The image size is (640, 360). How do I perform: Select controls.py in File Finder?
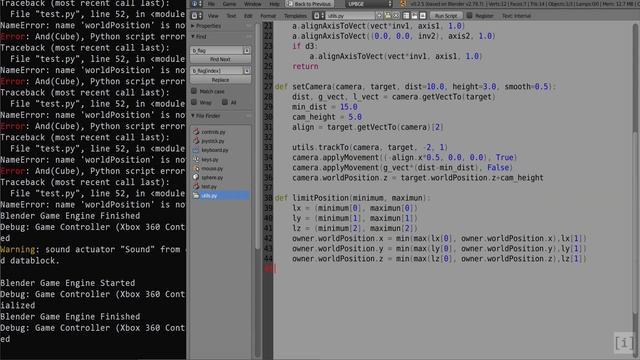click(x=221, y=132)
